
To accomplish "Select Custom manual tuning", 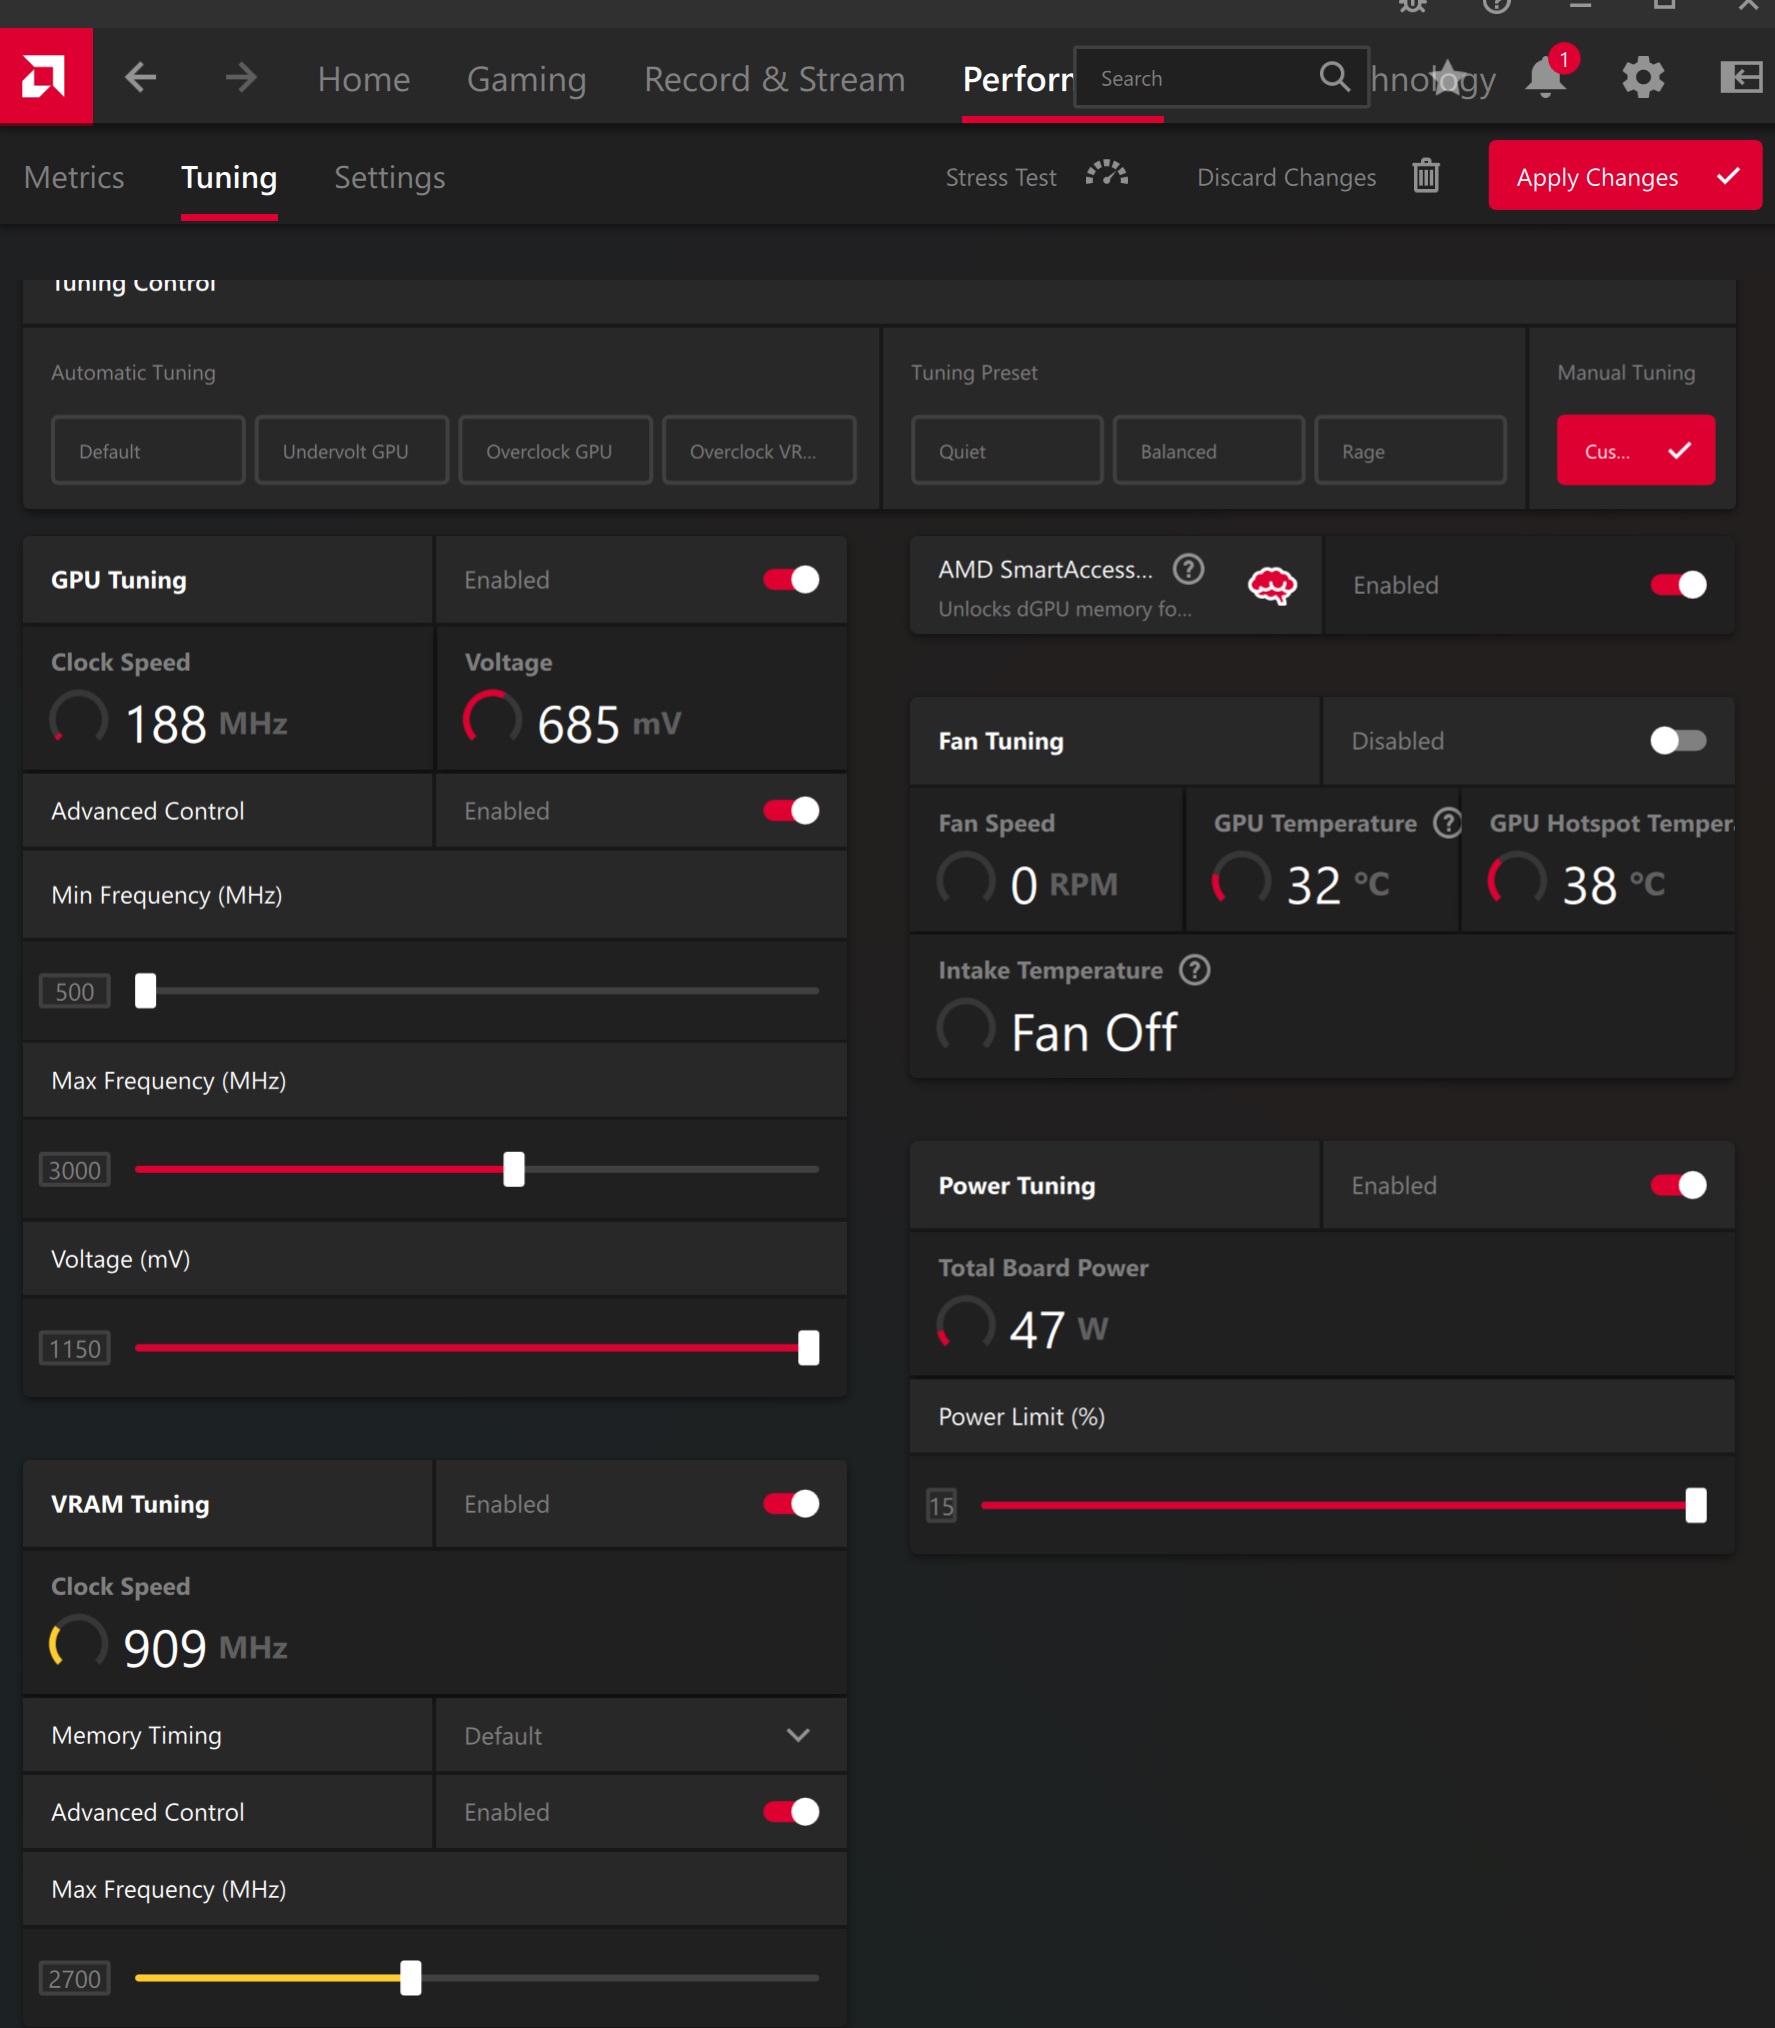I will coord(1636,450).
